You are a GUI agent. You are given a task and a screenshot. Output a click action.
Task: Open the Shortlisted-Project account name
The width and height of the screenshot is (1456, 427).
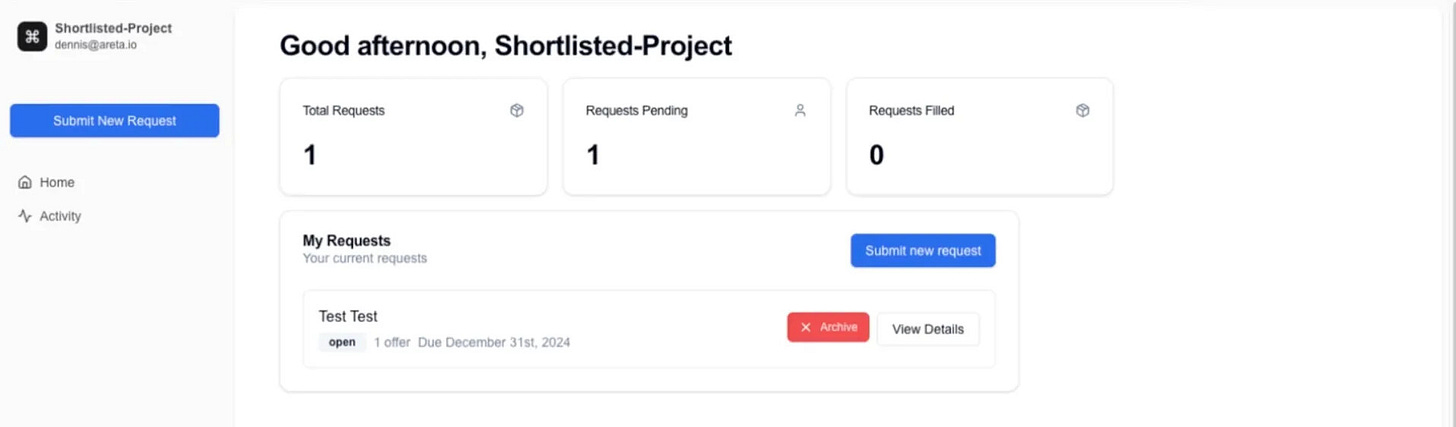(x=113, y=28)
